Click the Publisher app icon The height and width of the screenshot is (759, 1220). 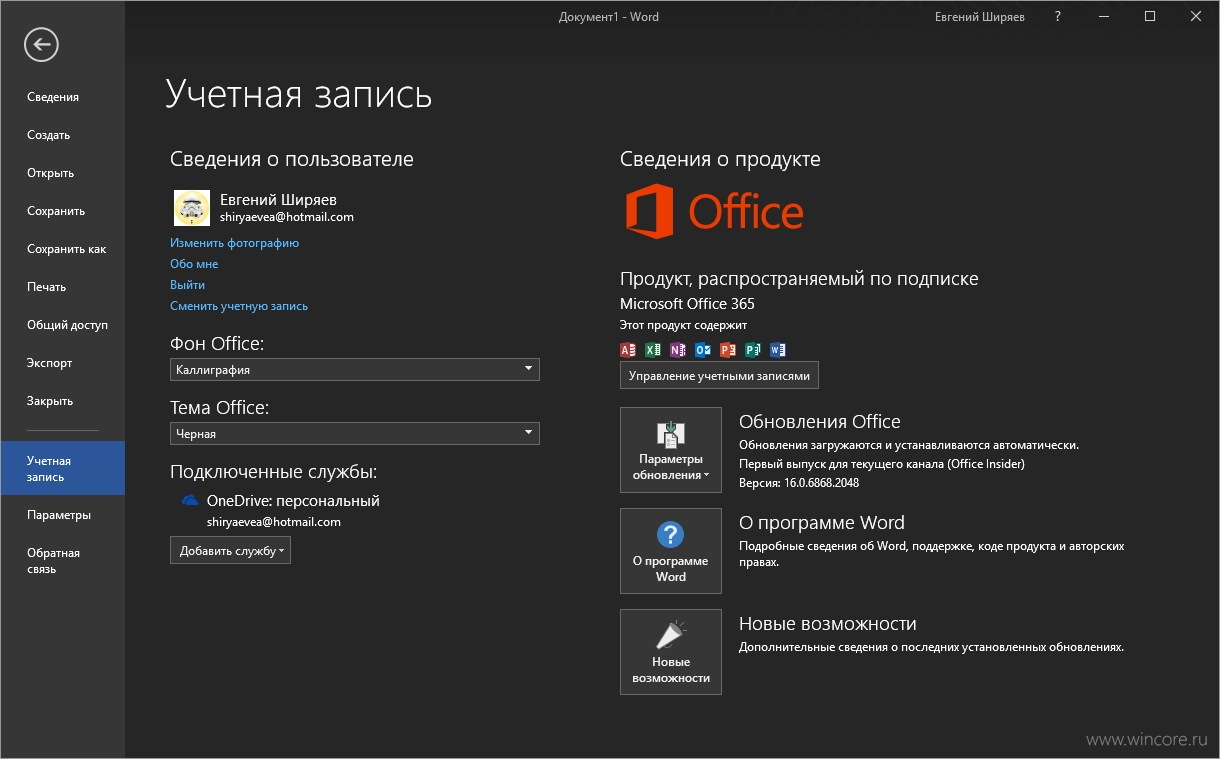(x=753, y=350)
